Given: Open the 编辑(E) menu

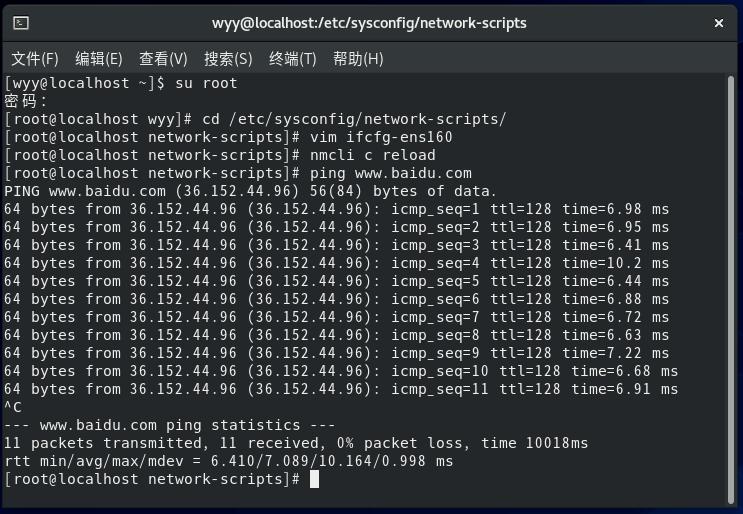Looking at the screenshot, I should coord(99,59).
